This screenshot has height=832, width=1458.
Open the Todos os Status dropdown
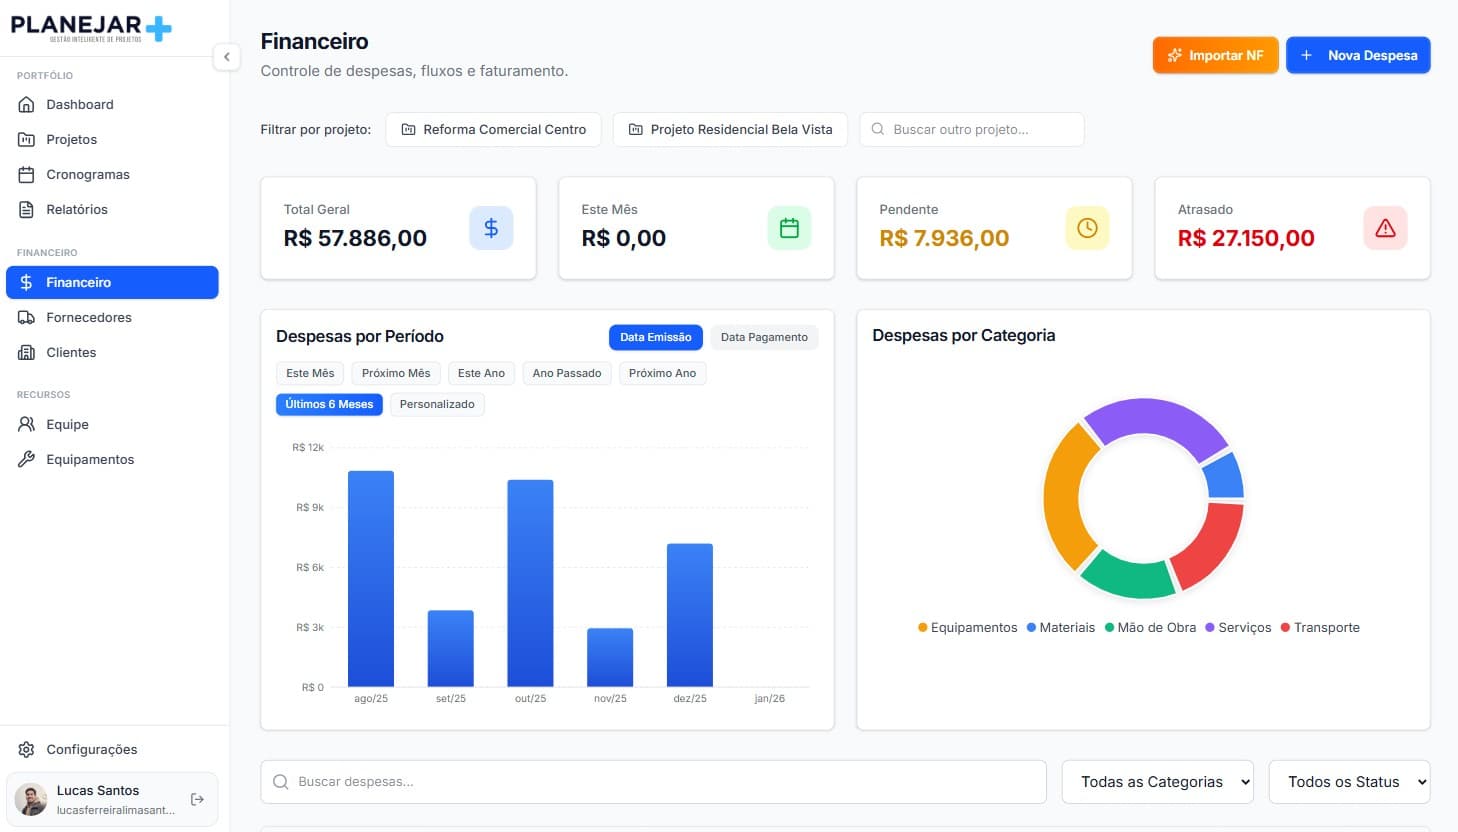pos(1349,782)
